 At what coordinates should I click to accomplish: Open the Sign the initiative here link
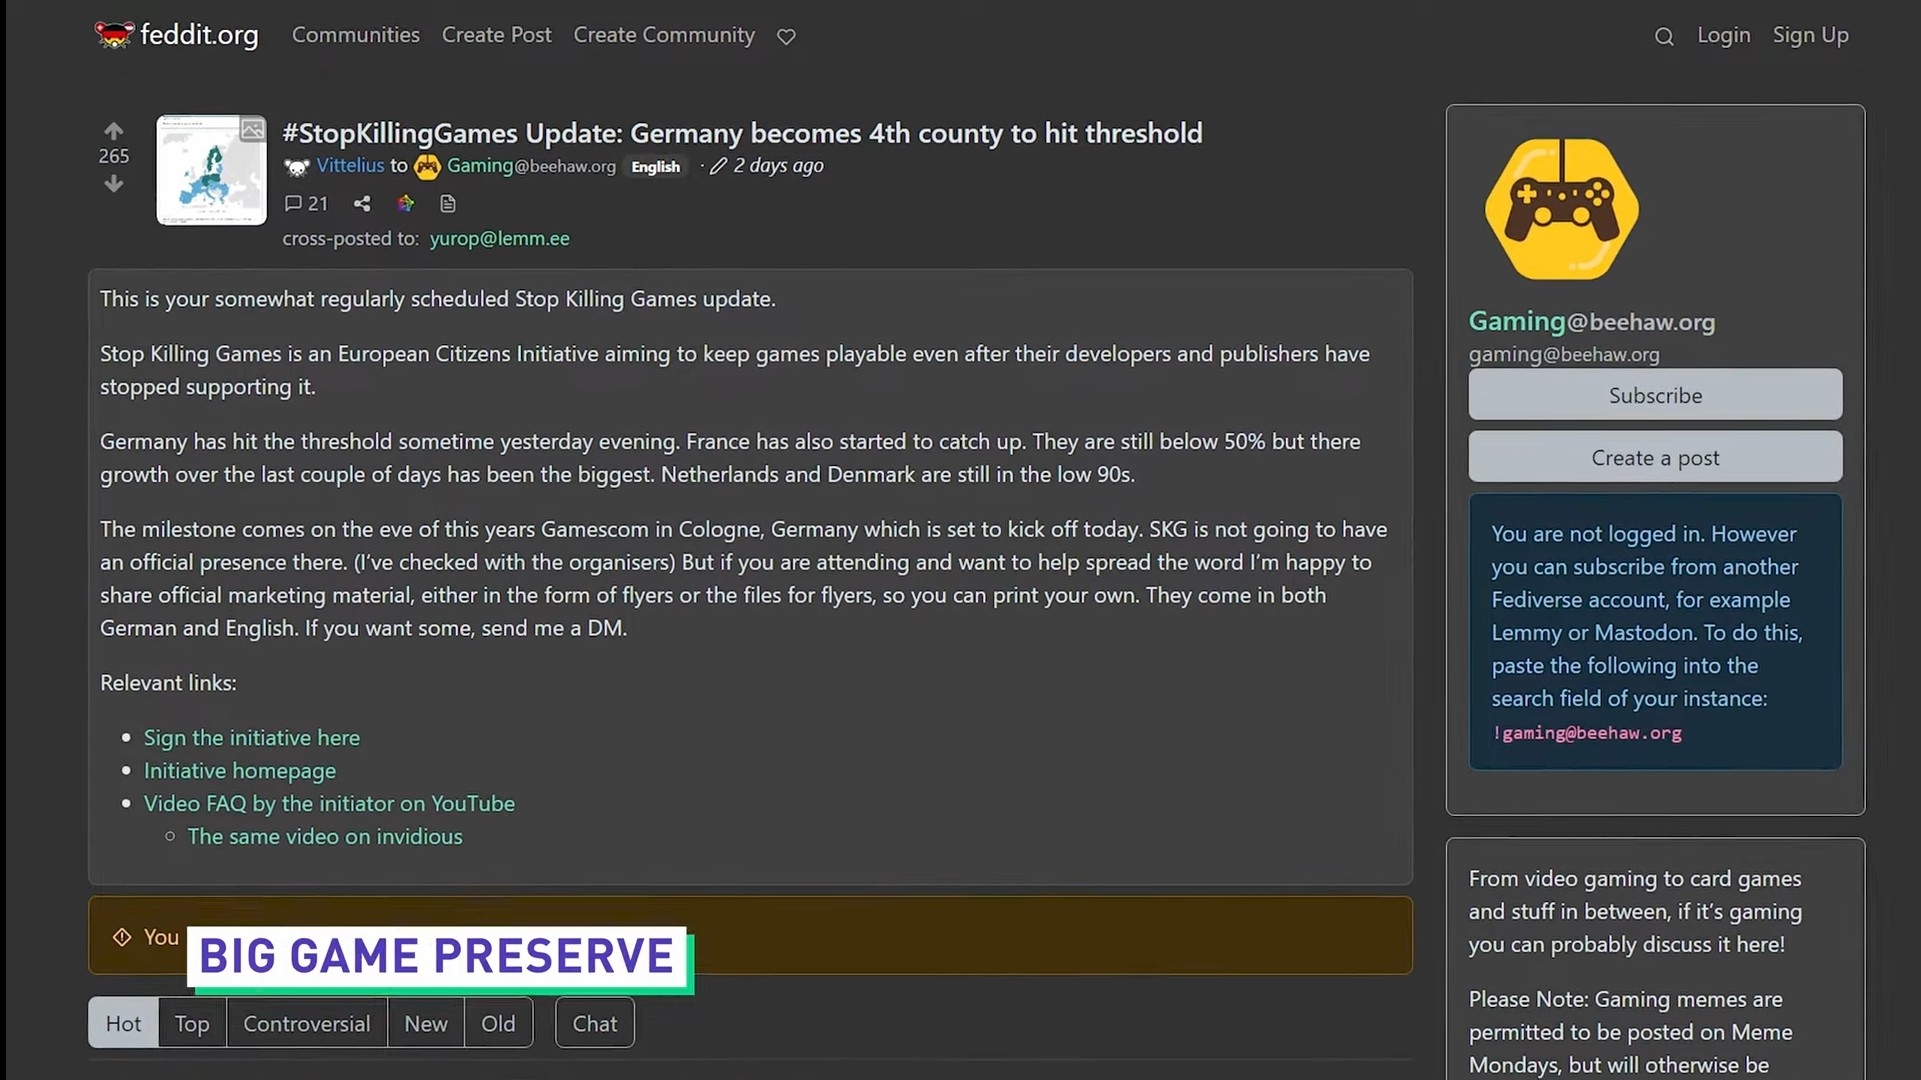(x=251, y=738)
